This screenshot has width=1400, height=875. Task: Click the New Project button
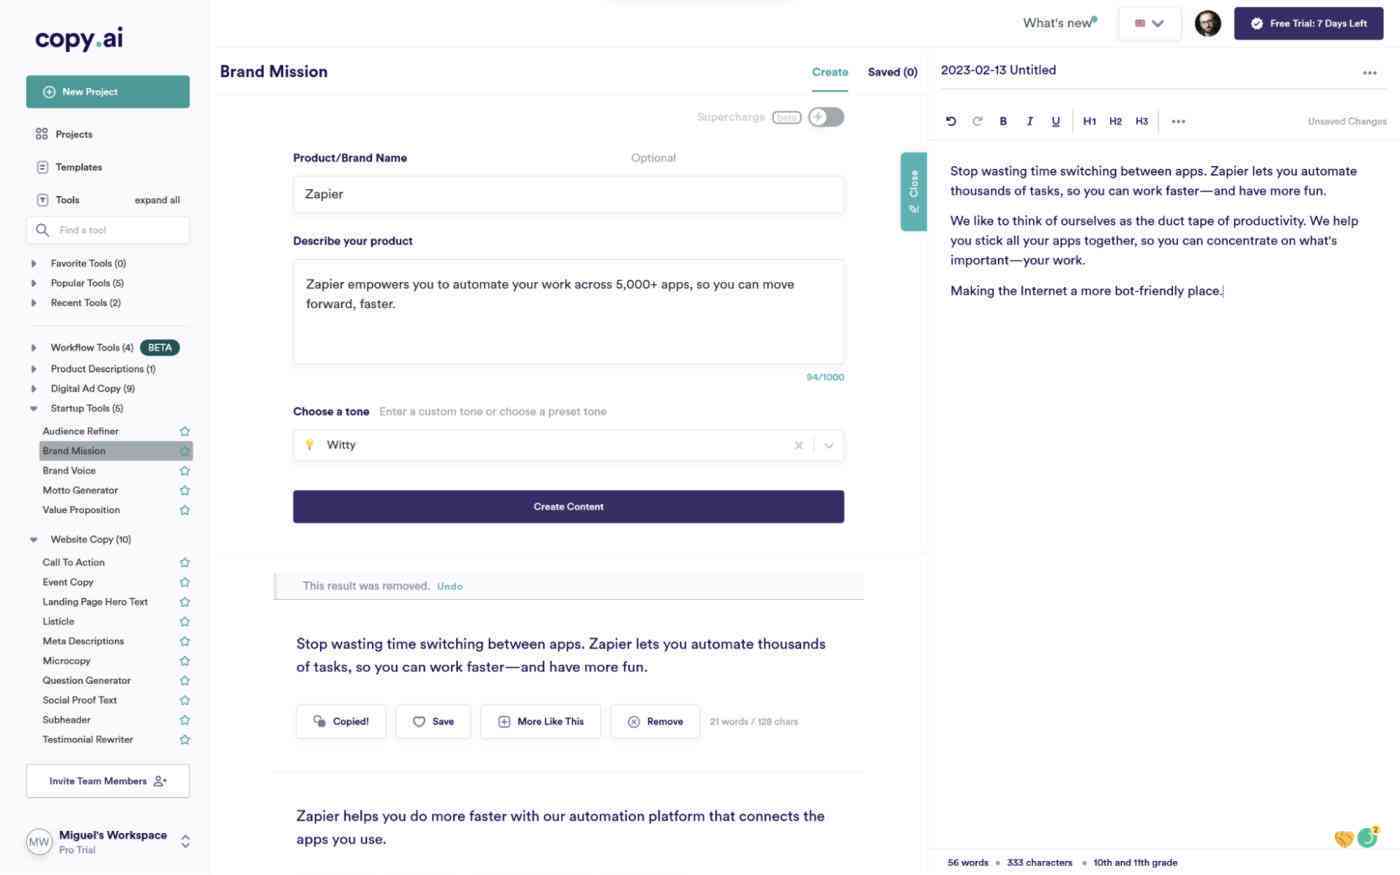click(108, 91)
